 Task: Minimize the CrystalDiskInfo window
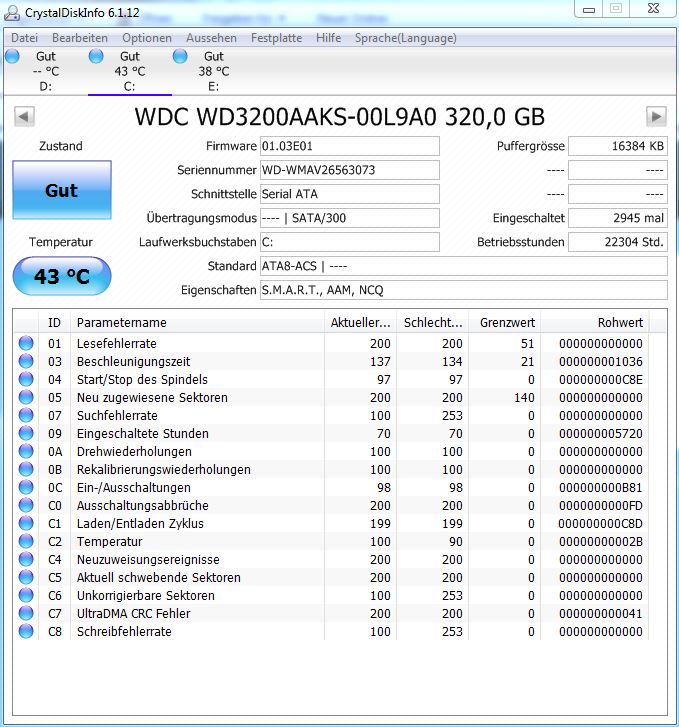(589, 9)
